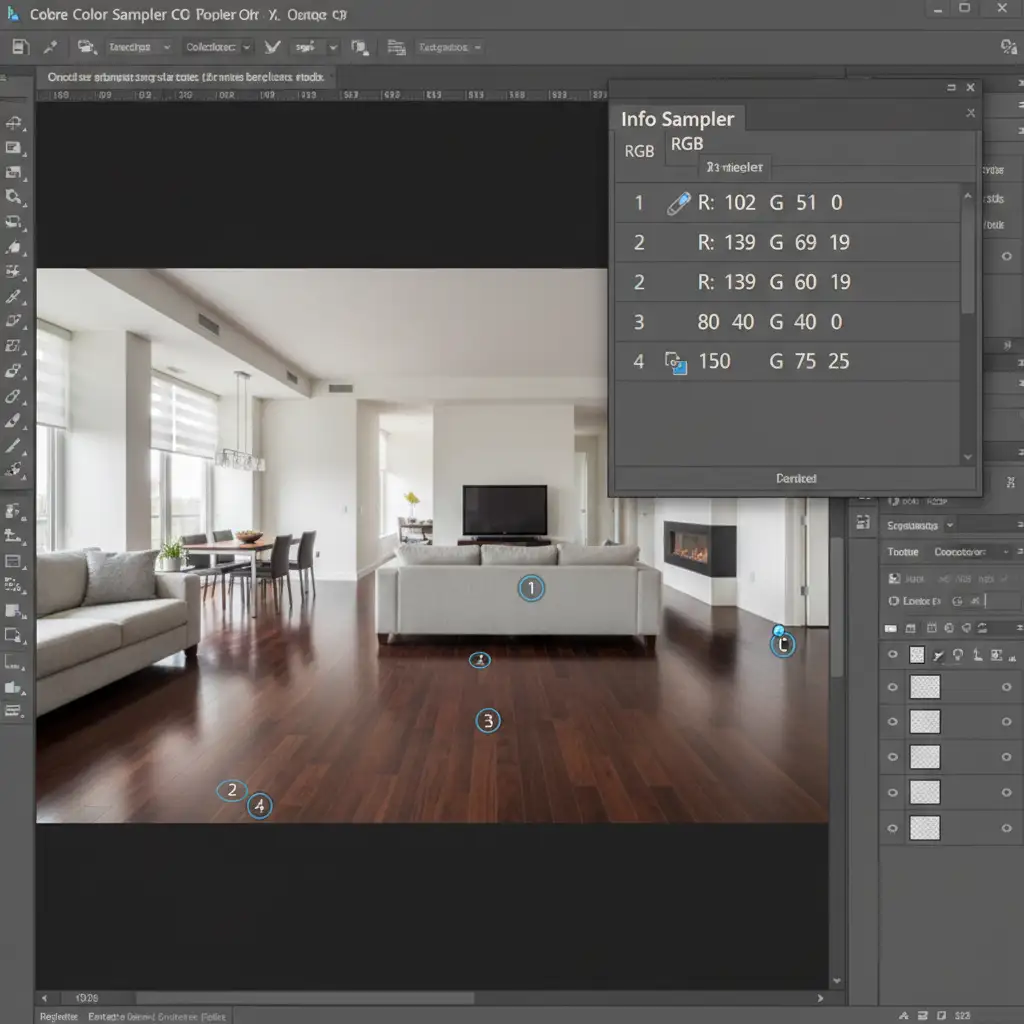Select the second RGB tab in Info panel
This screenshot has height=1024, width=1024.
point(687,144)
